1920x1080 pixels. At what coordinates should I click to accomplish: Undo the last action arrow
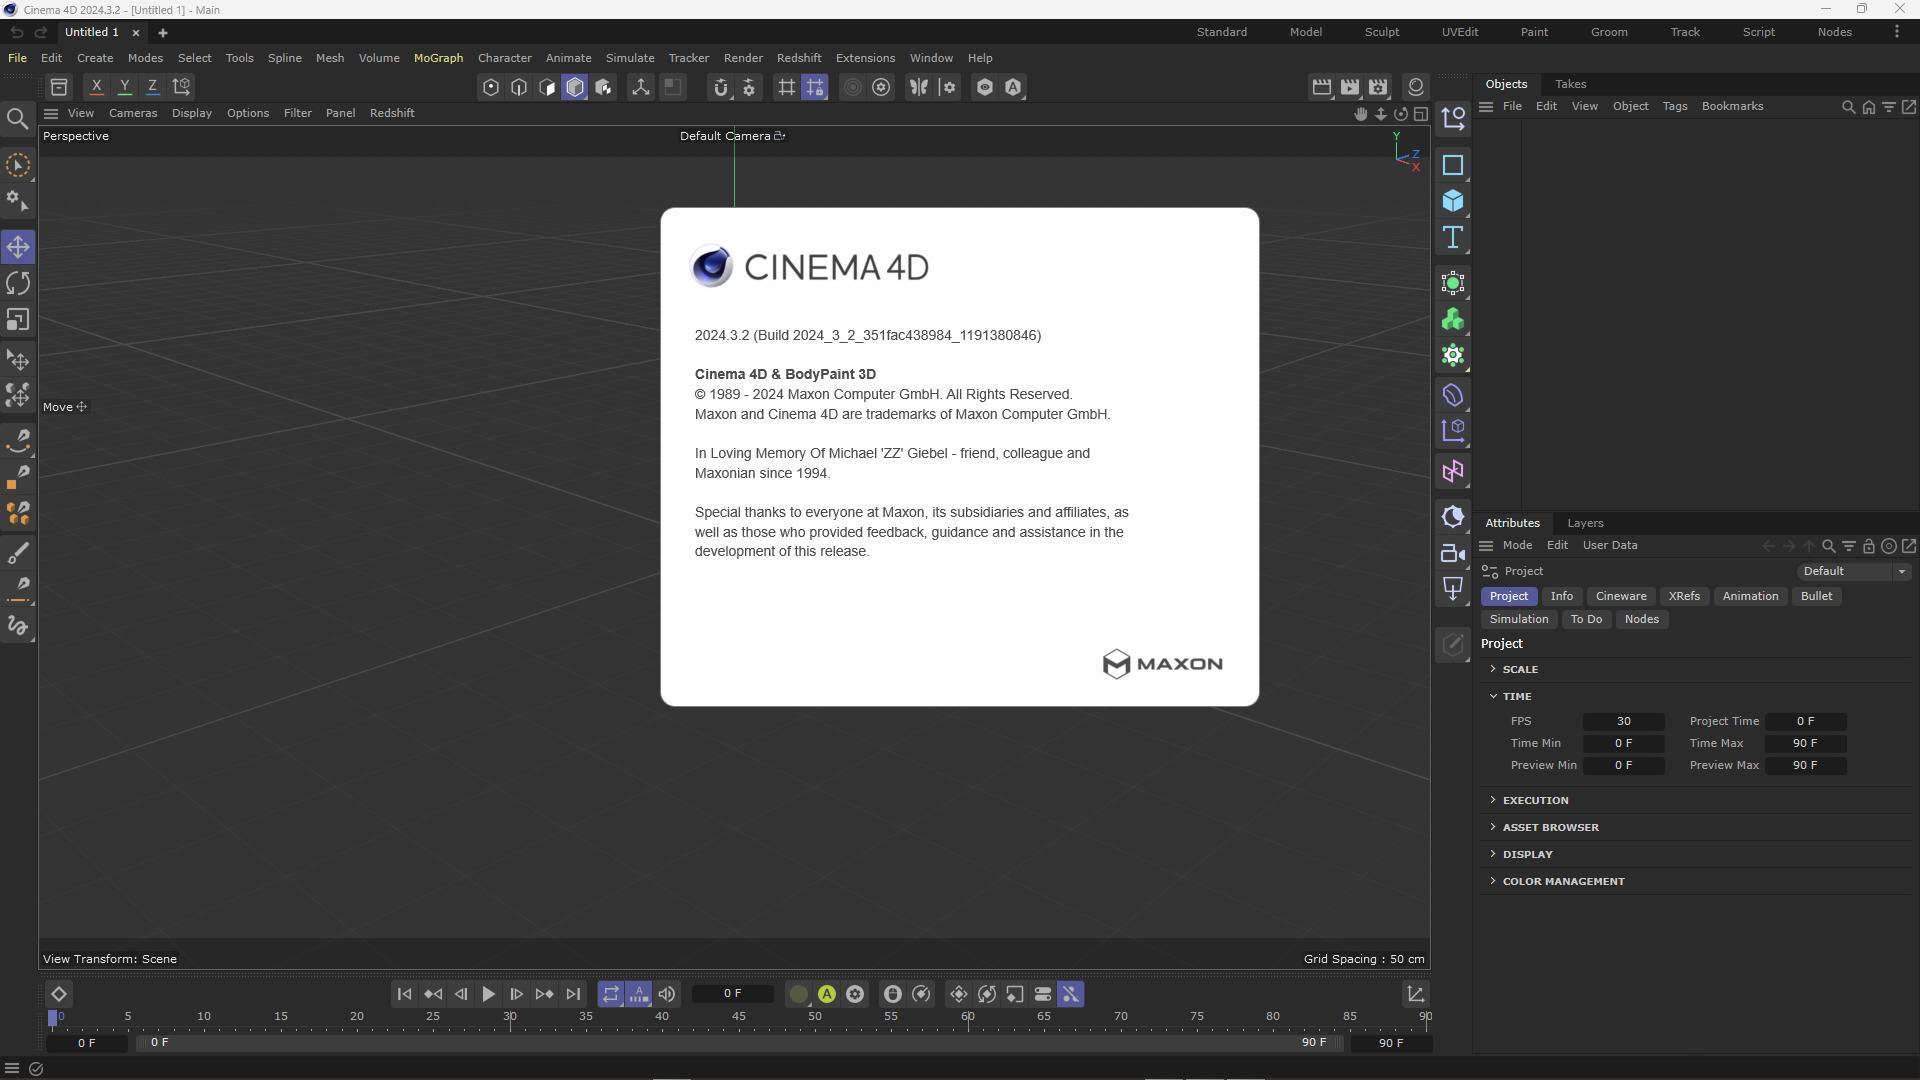point(16,33)
